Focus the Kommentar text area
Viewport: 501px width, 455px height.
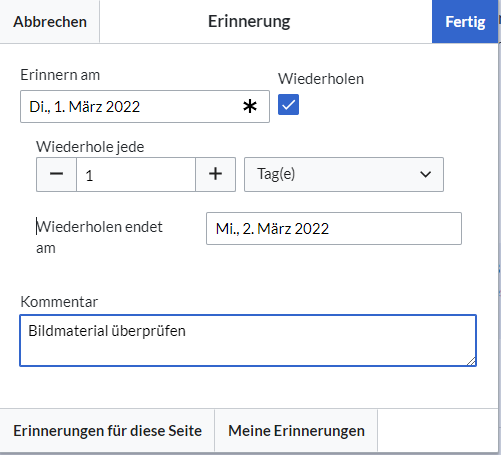248,340
